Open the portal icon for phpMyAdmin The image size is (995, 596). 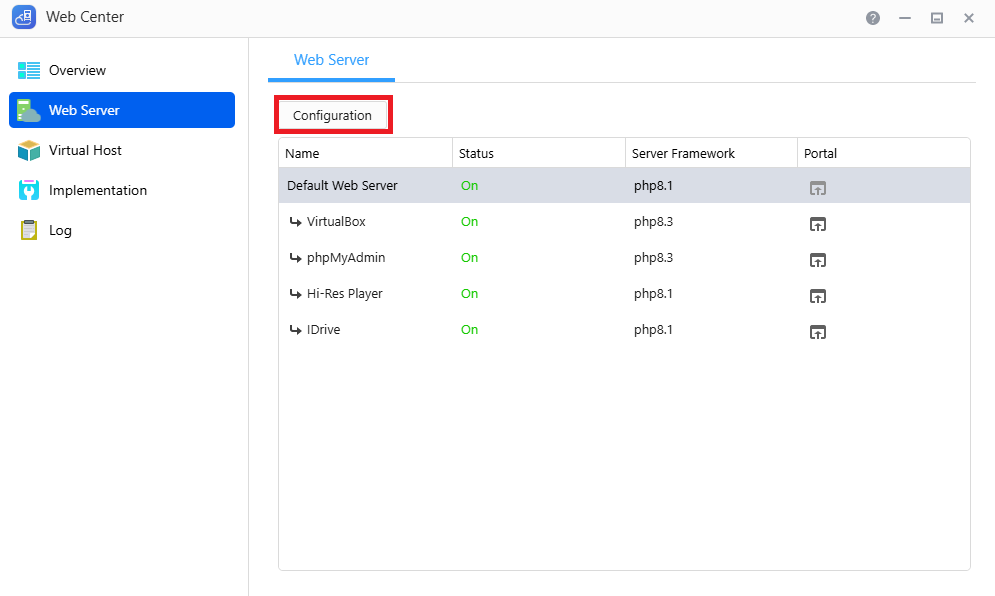817,260
